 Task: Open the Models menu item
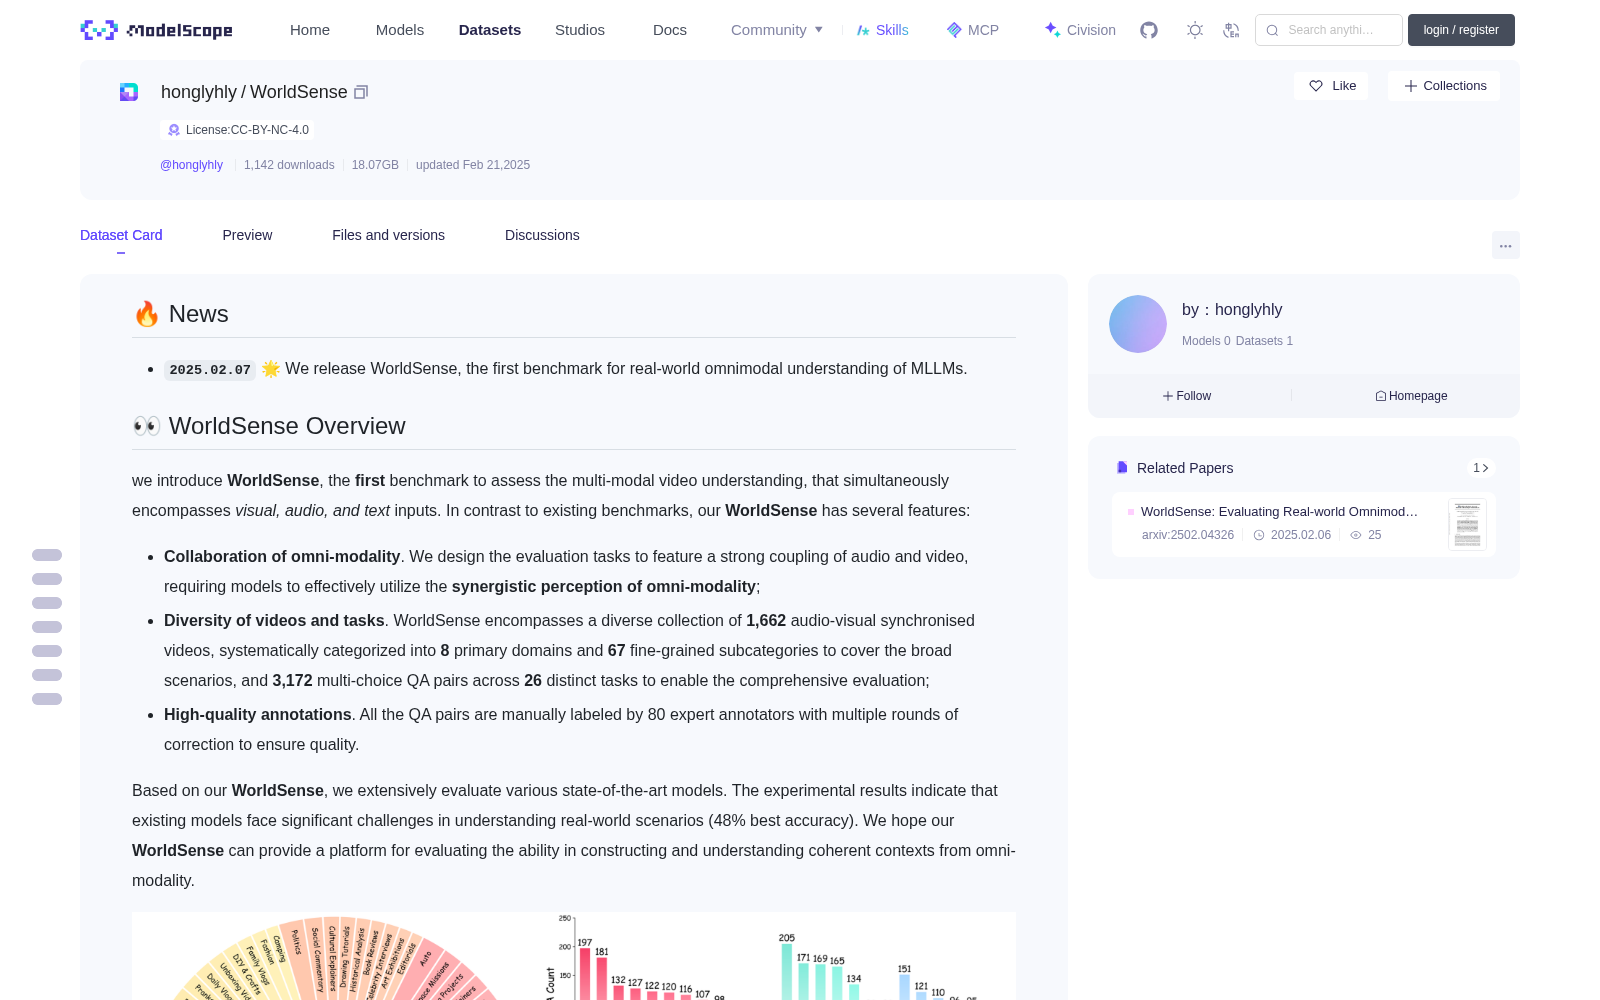pyautogui.click(x=400, y=30)
